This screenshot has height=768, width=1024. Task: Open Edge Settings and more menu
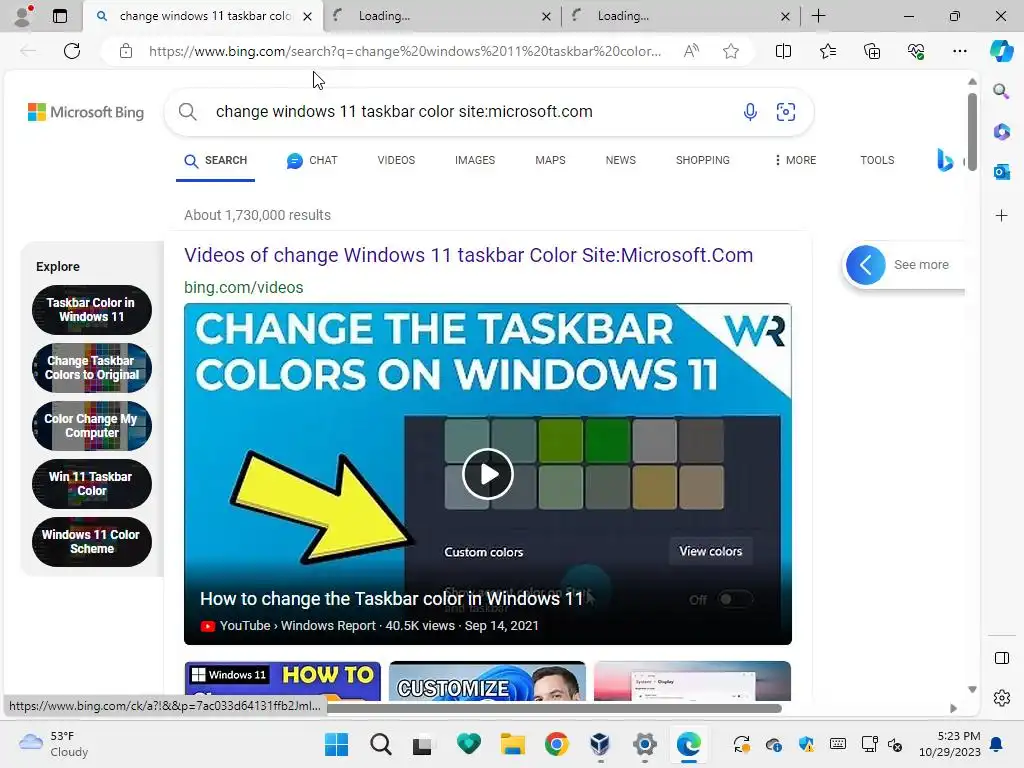959,51
